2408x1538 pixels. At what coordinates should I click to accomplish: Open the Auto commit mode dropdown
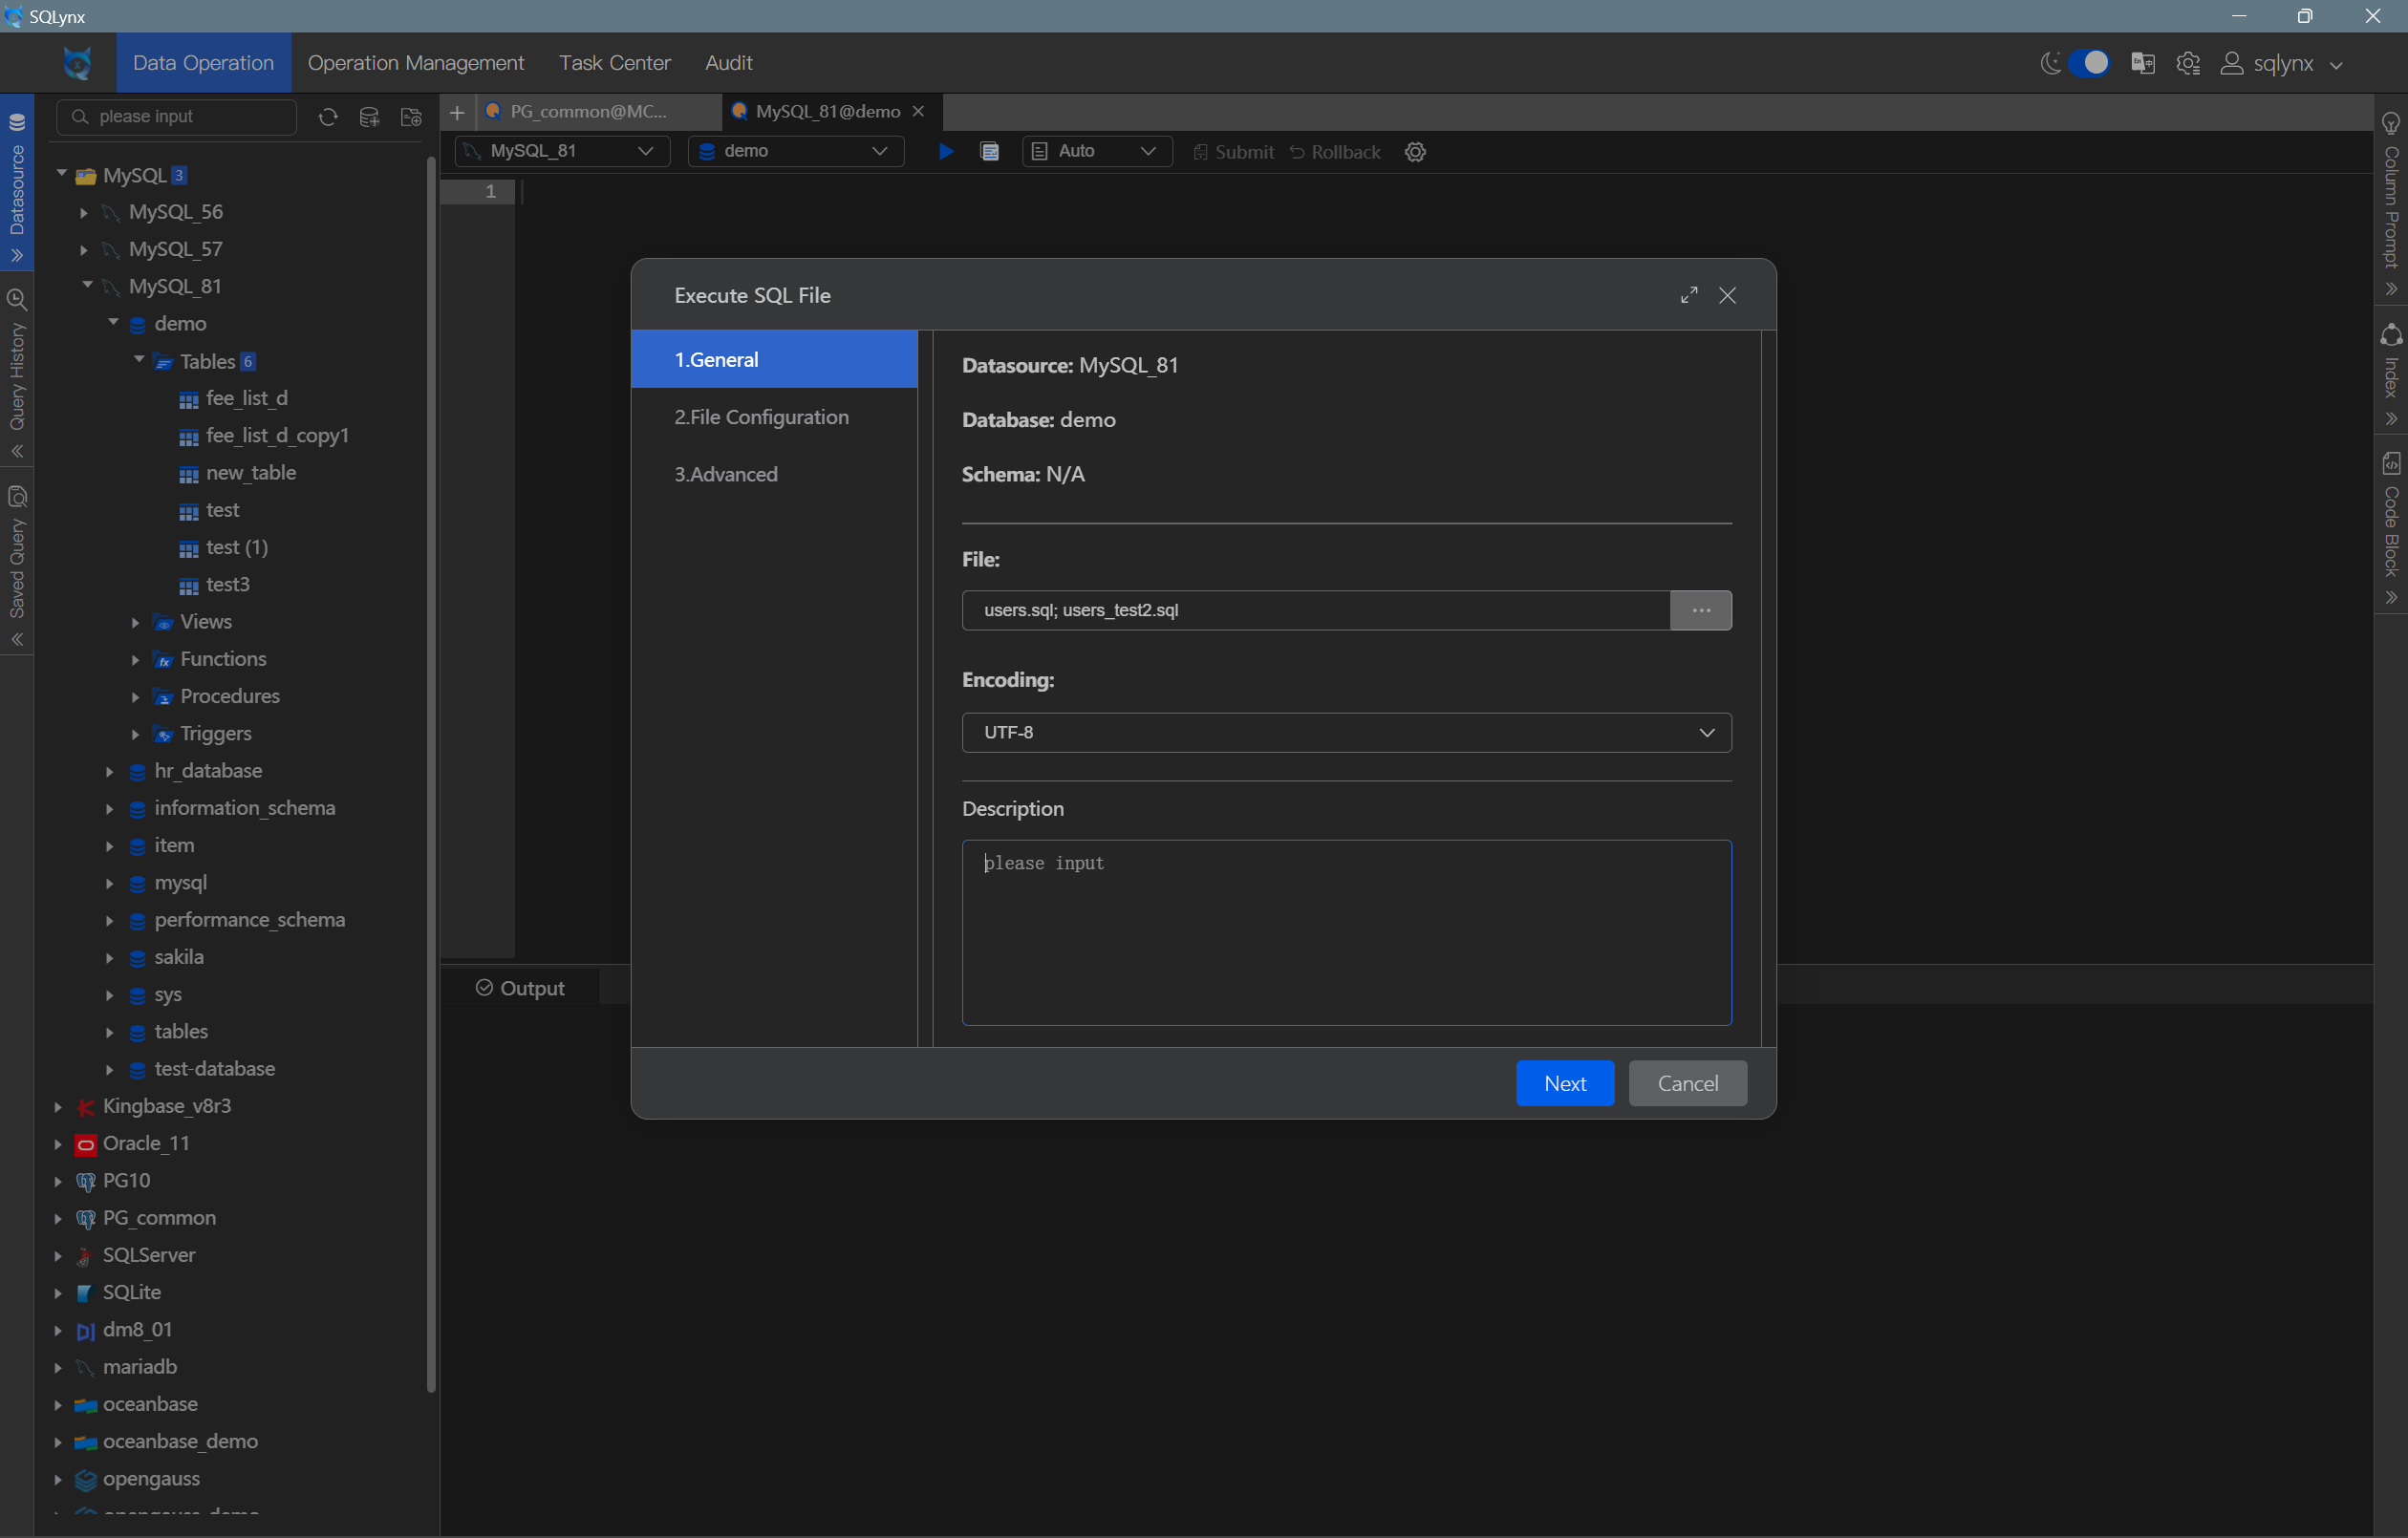coord(1097,151)
